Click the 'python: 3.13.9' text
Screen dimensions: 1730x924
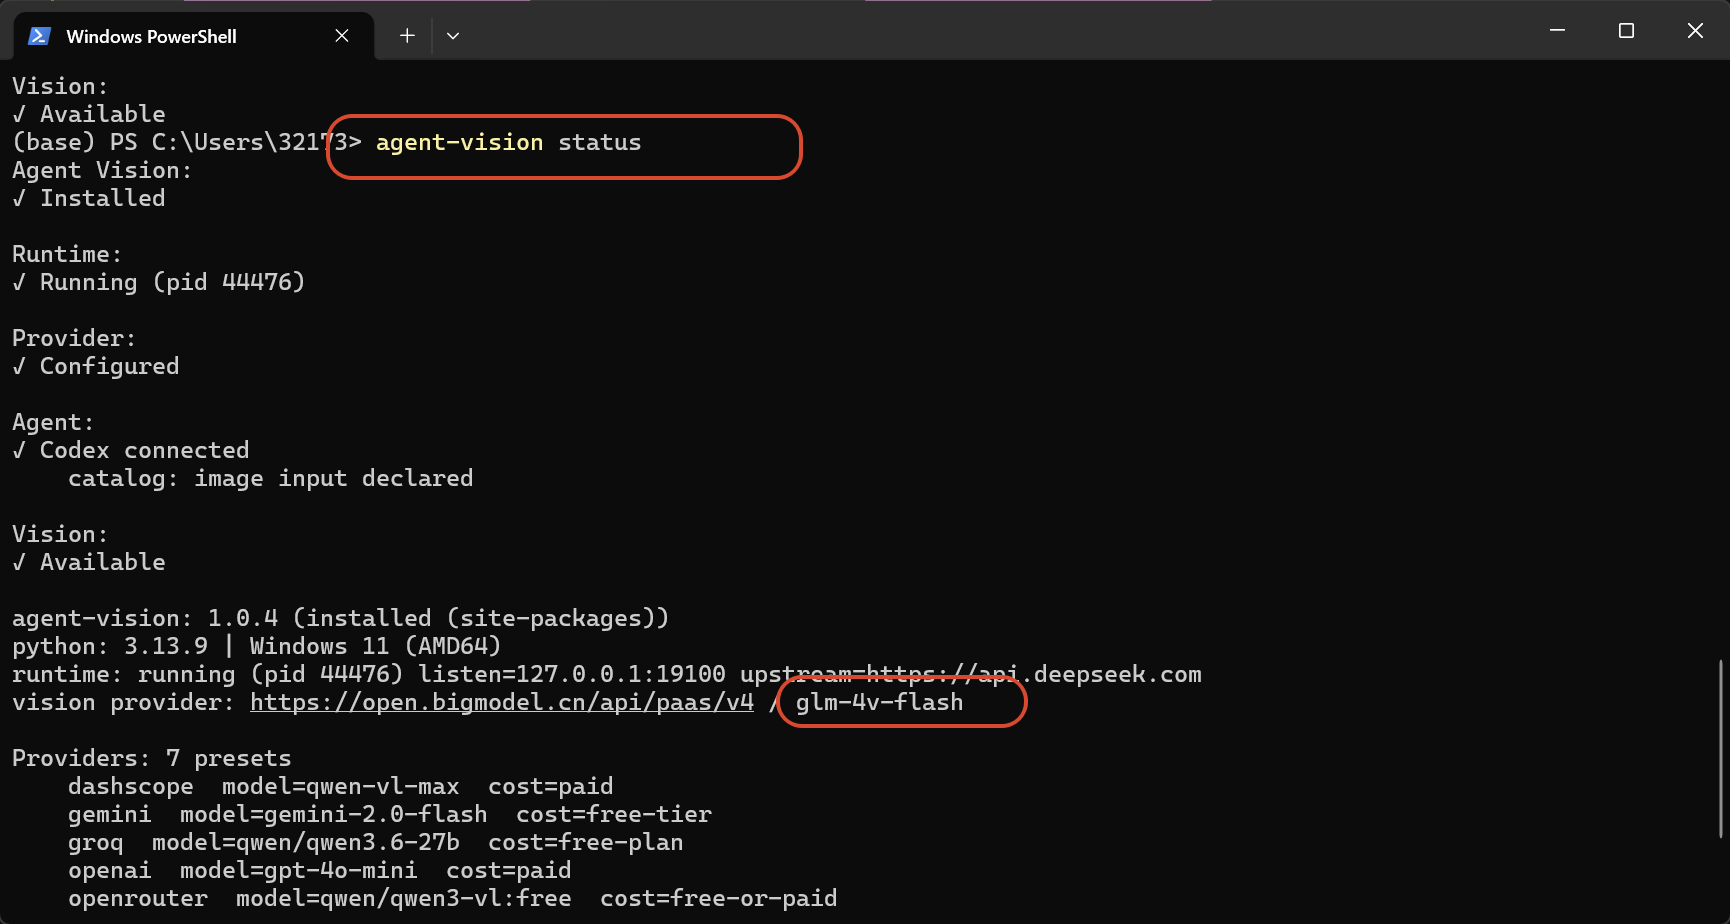(x=110, y=647)
